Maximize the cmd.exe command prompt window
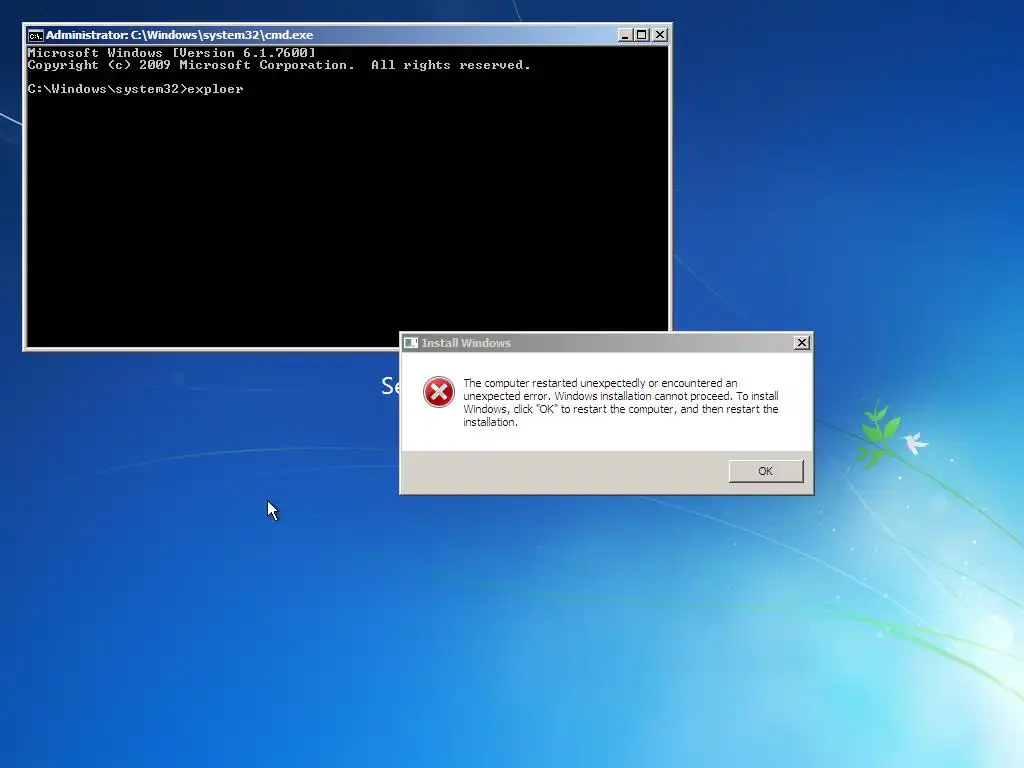The width and height of the screenshot is (1024, 768). click(642, 35)
